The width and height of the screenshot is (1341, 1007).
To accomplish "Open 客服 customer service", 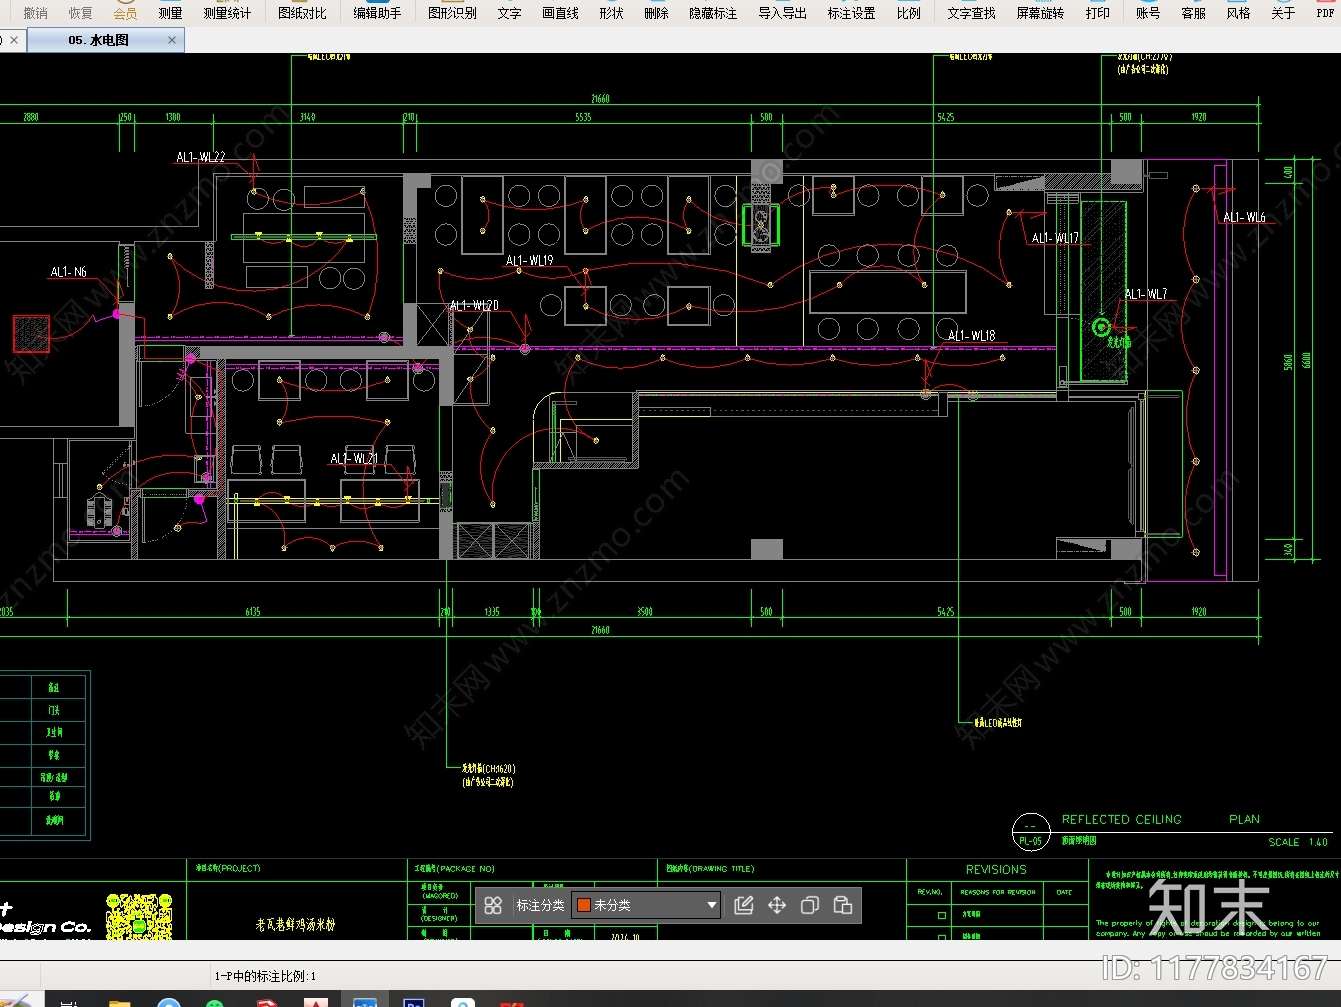I will [x=1193, y=13].
